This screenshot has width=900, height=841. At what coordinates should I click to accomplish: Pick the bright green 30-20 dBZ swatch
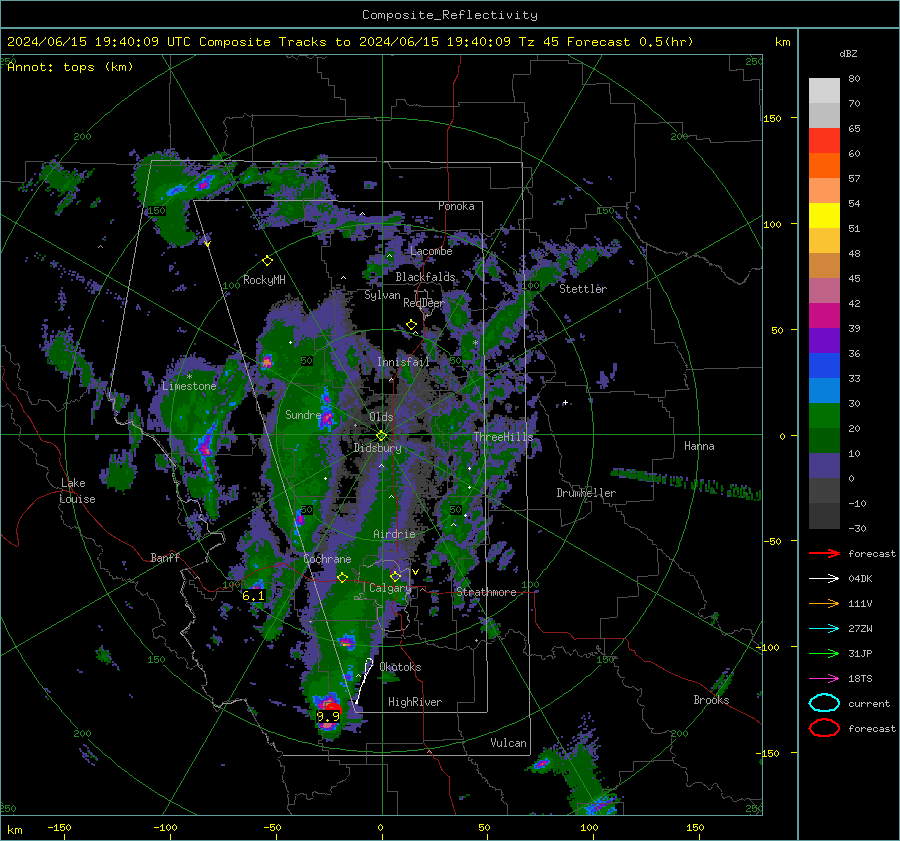pyautogui.click(x=824, y=415)
